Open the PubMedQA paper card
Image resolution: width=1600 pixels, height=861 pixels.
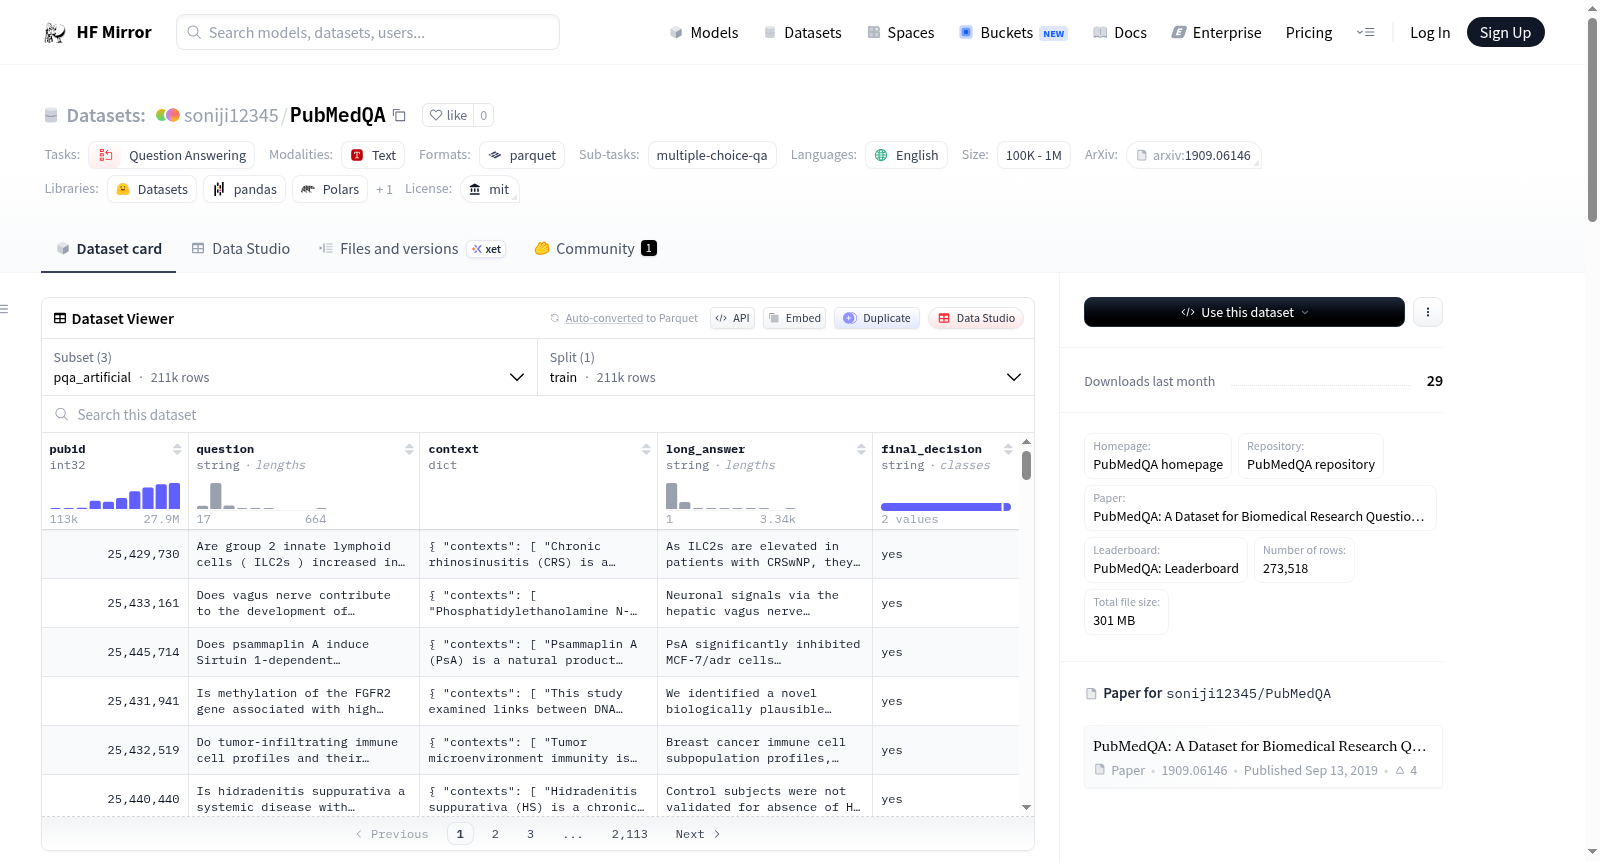[1263, 757]
